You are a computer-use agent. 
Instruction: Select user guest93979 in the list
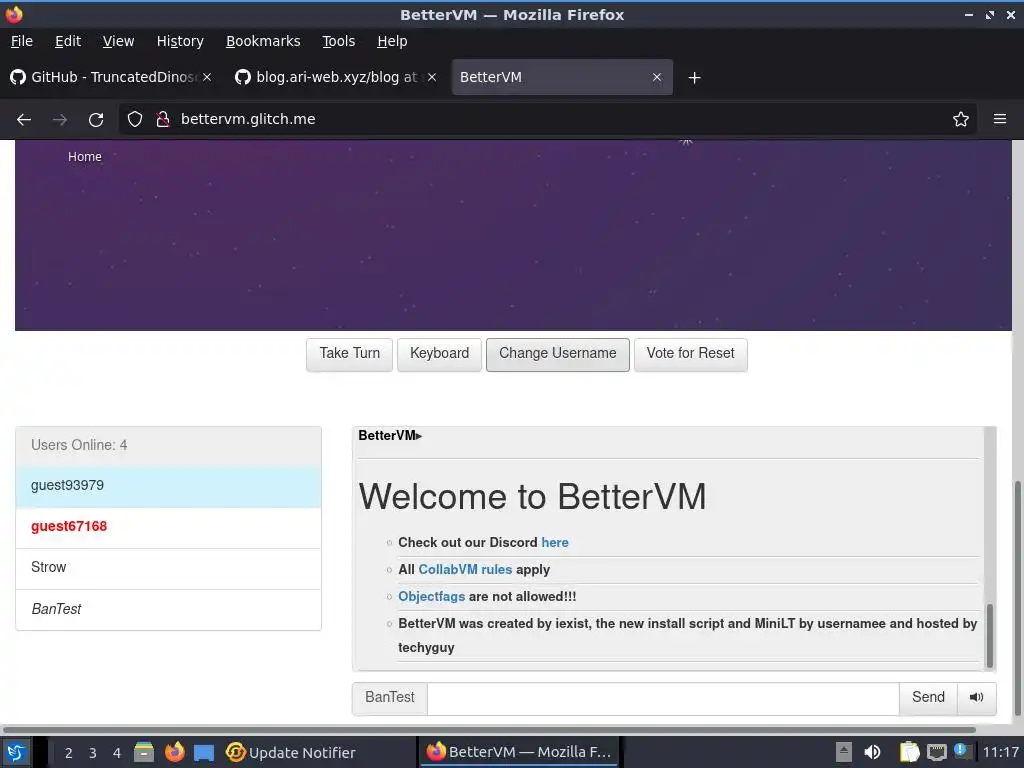pyautogui.click(x=168, y=487)
